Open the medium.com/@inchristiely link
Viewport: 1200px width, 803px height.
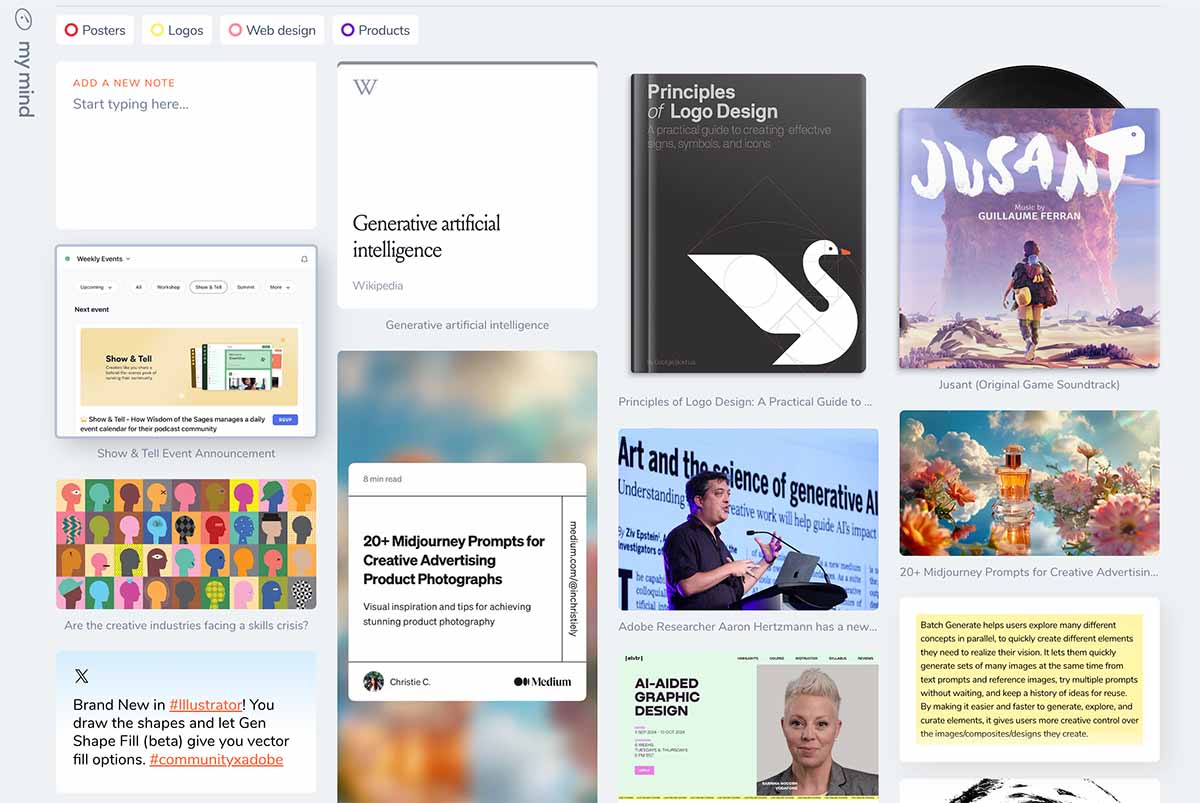(574, 577)
